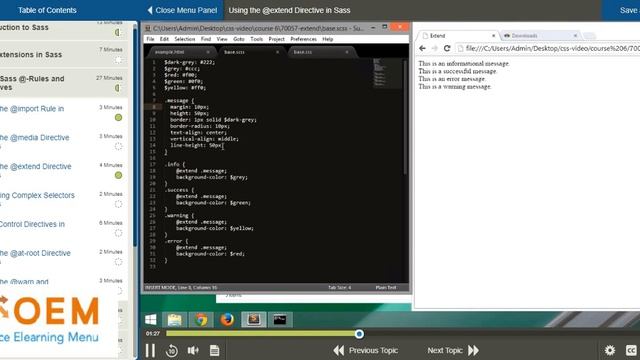Image resolution: width=640 pixels, height=360 pixels.
Task: Close Menu Panel
Action: point(182,10)
